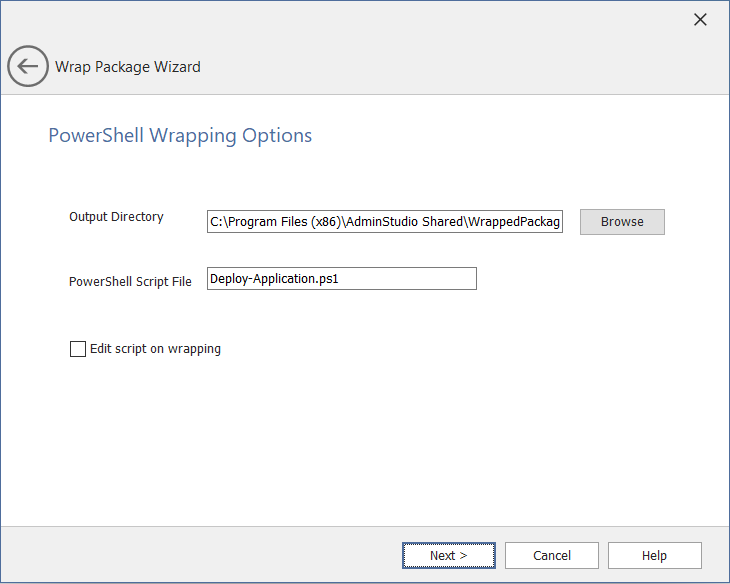Click the empty footer area left of Next
The width and height of the screenshot is (730, 584).
(x=200, y=556)
